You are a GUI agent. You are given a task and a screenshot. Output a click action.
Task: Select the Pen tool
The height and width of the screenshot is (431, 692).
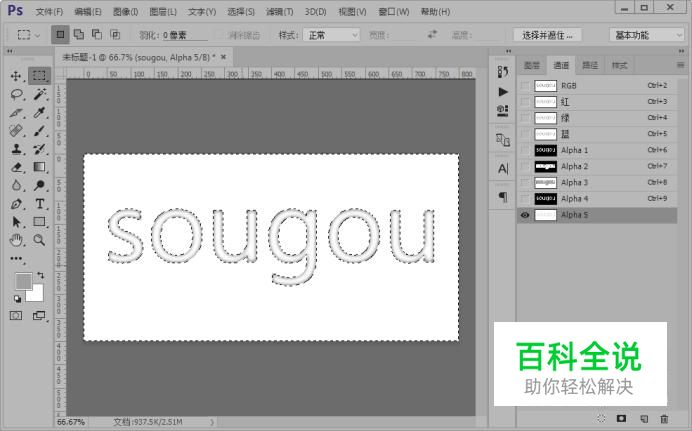(16, 204)
